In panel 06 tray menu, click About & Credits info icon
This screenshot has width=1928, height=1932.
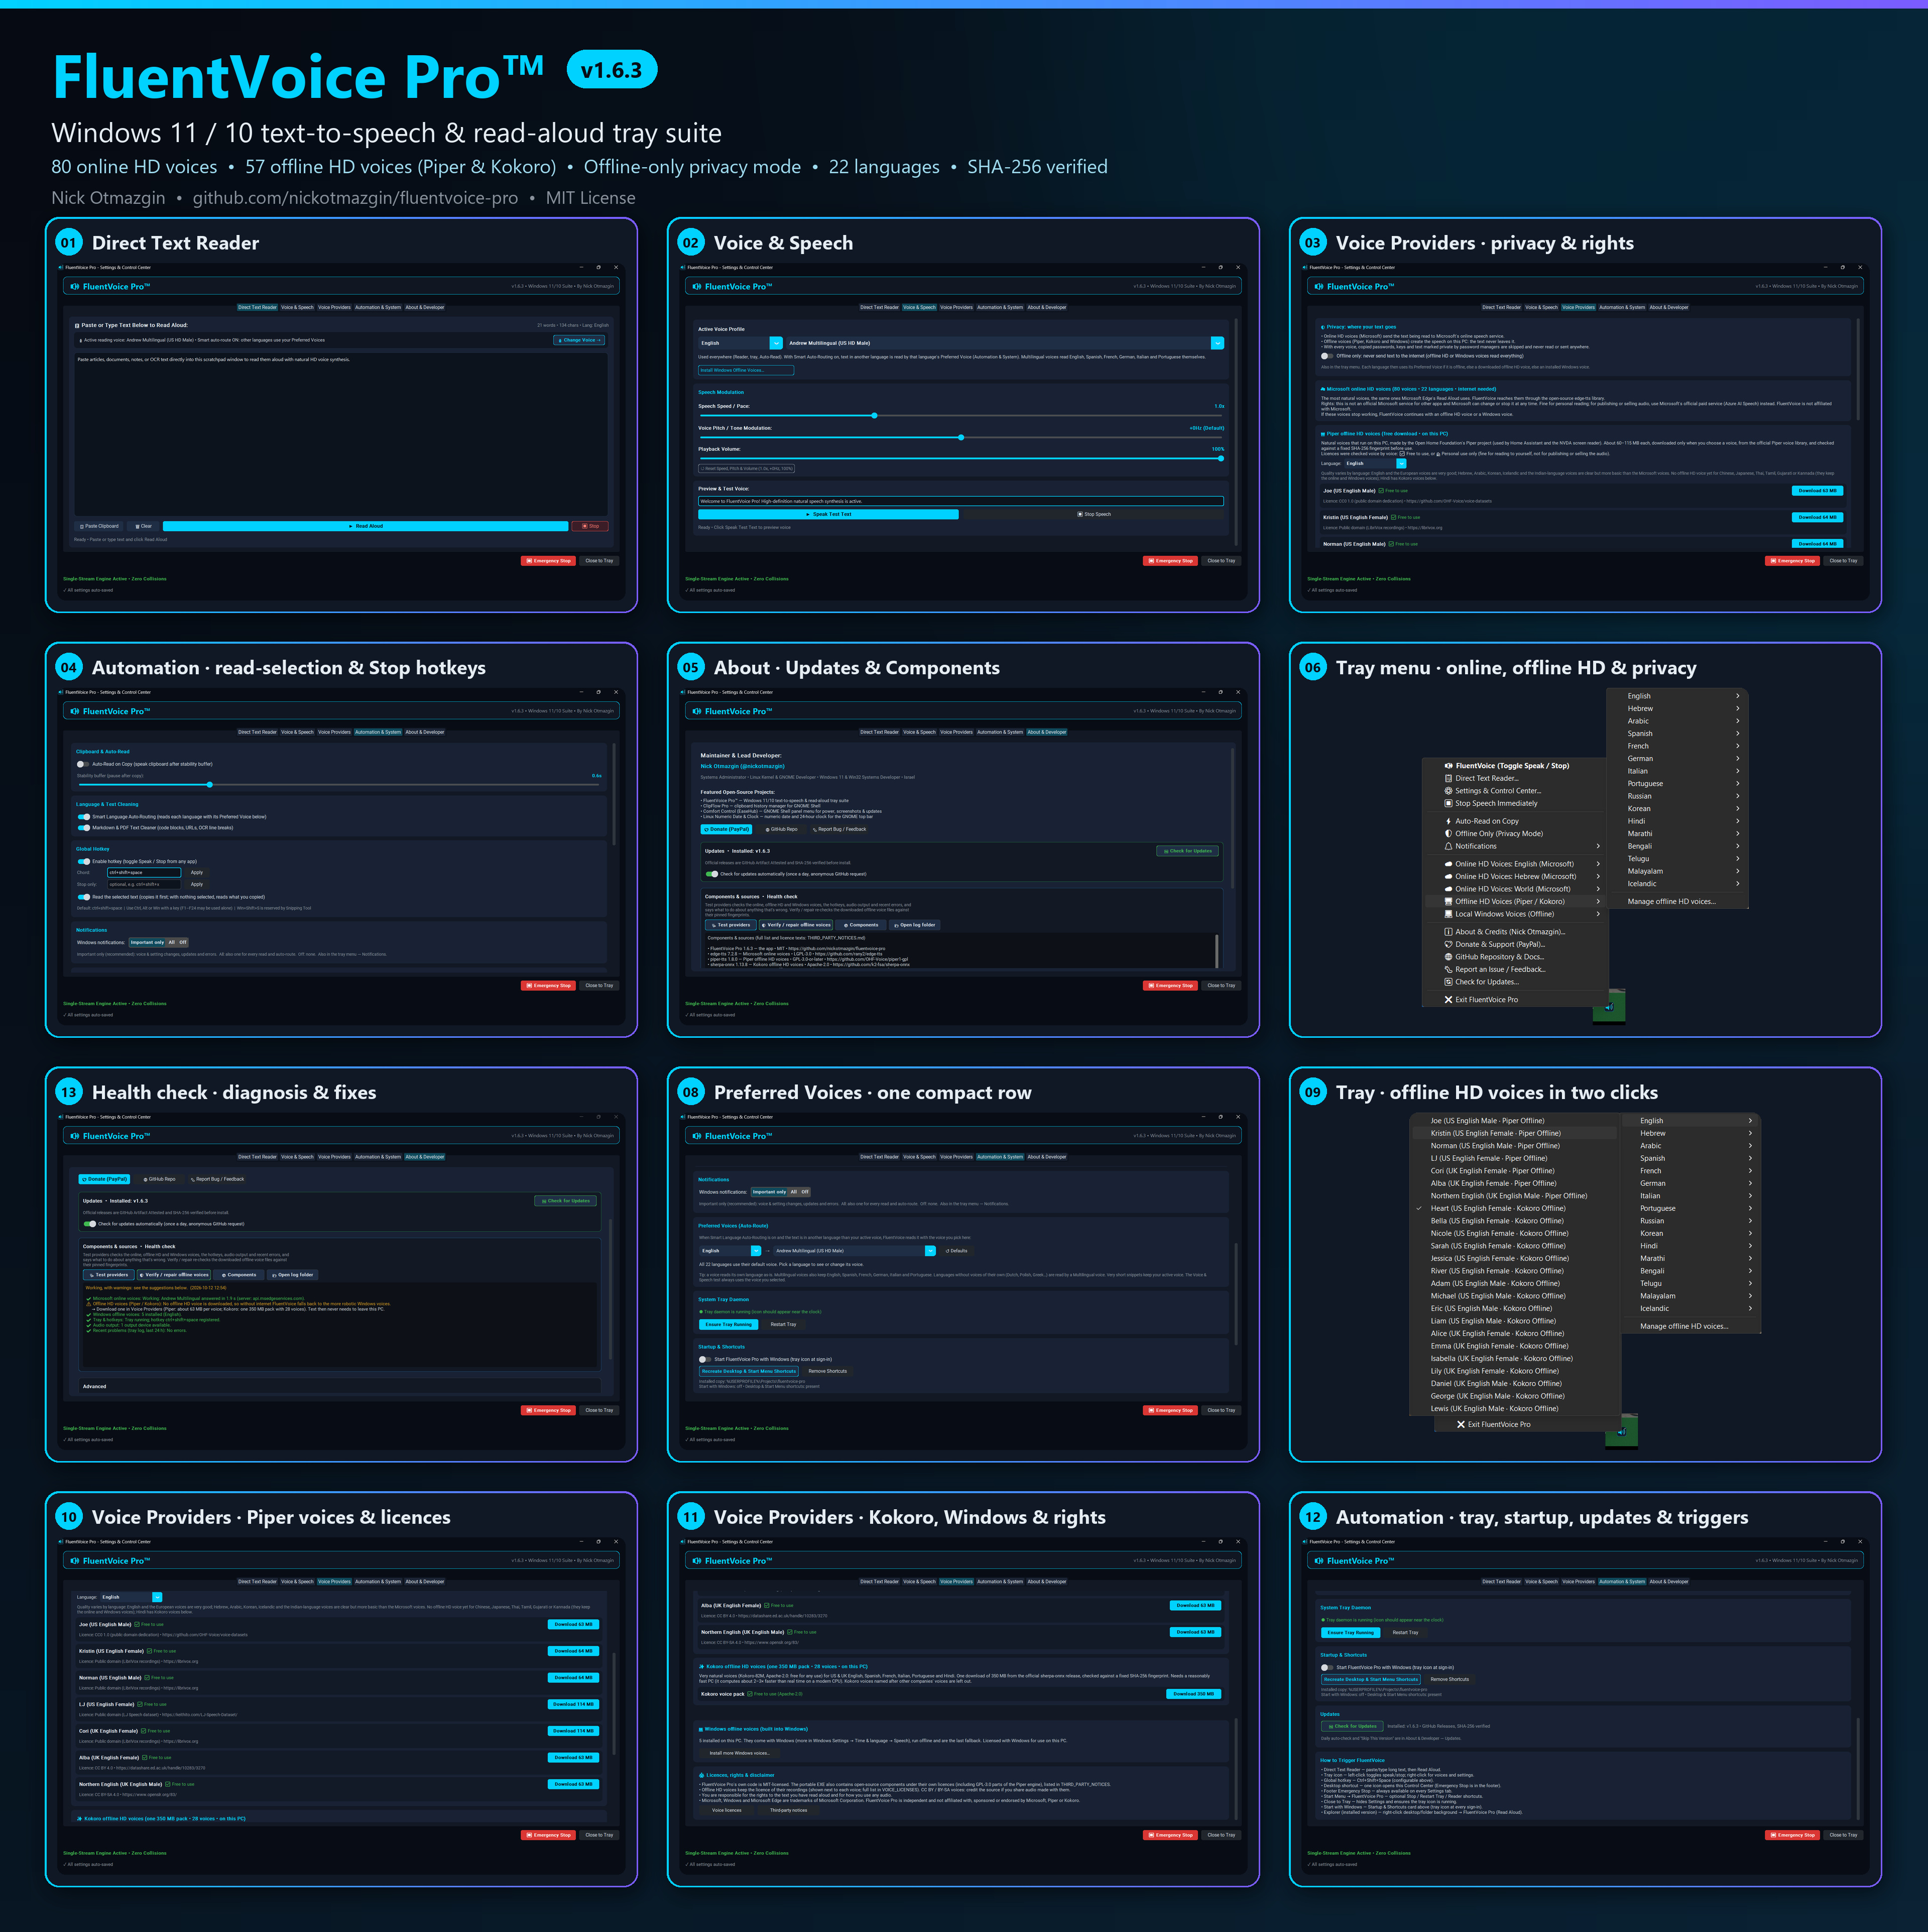(x=1448, y=932)
